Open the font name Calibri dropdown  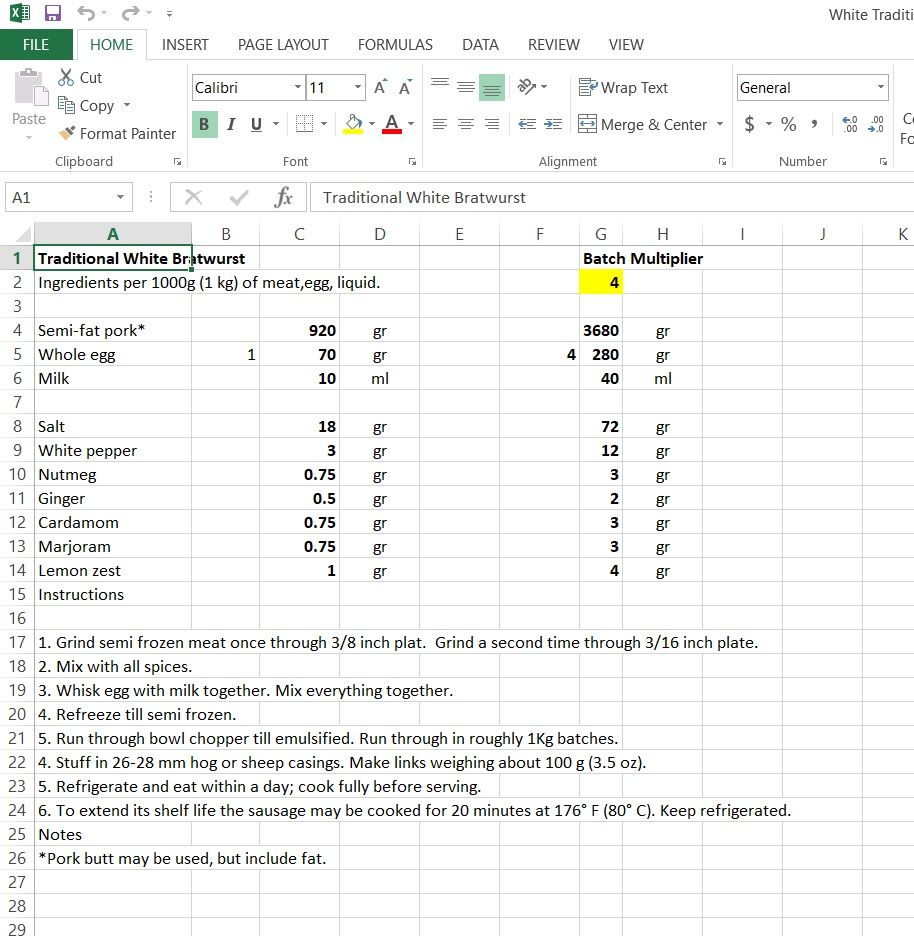(x=298, y=87)
